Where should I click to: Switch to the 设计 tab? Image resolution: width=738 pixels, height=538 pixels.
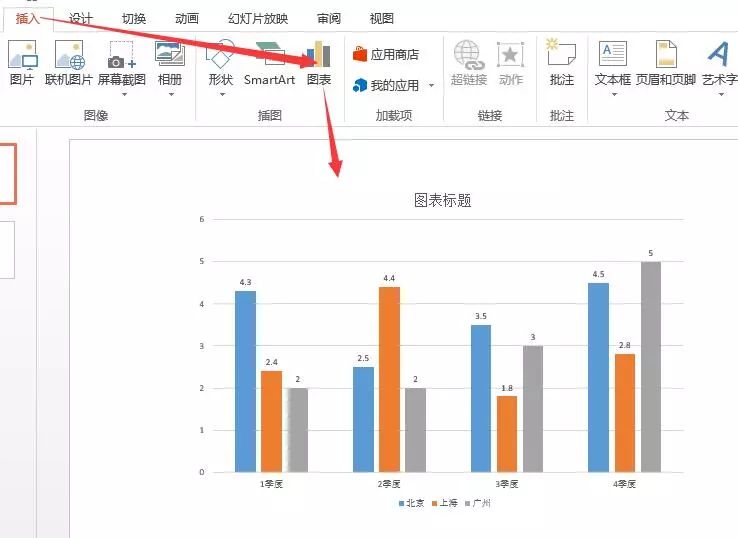click(x=80, y=19)
